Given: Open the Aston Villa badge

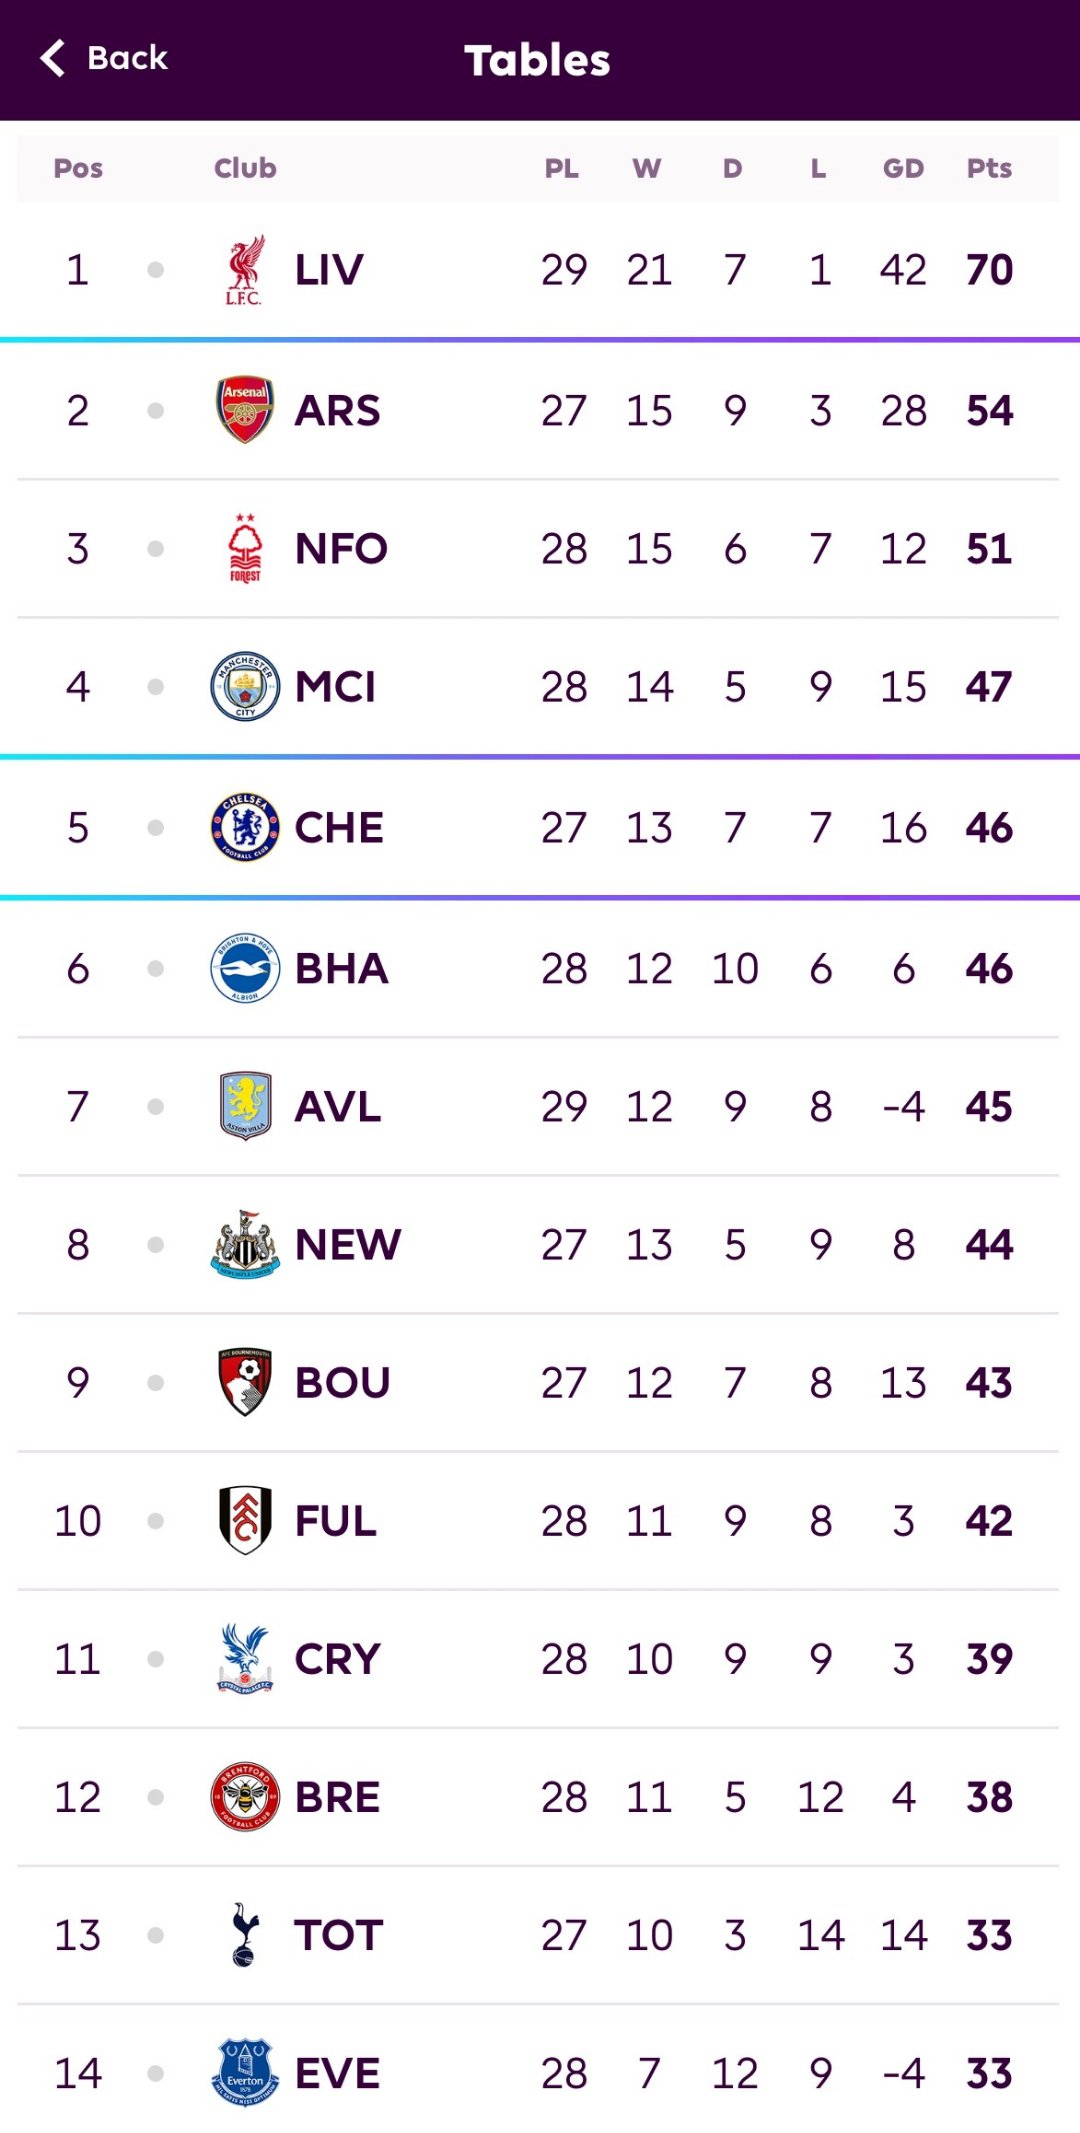Looking at the screenshot, I should coord(245,1106).
